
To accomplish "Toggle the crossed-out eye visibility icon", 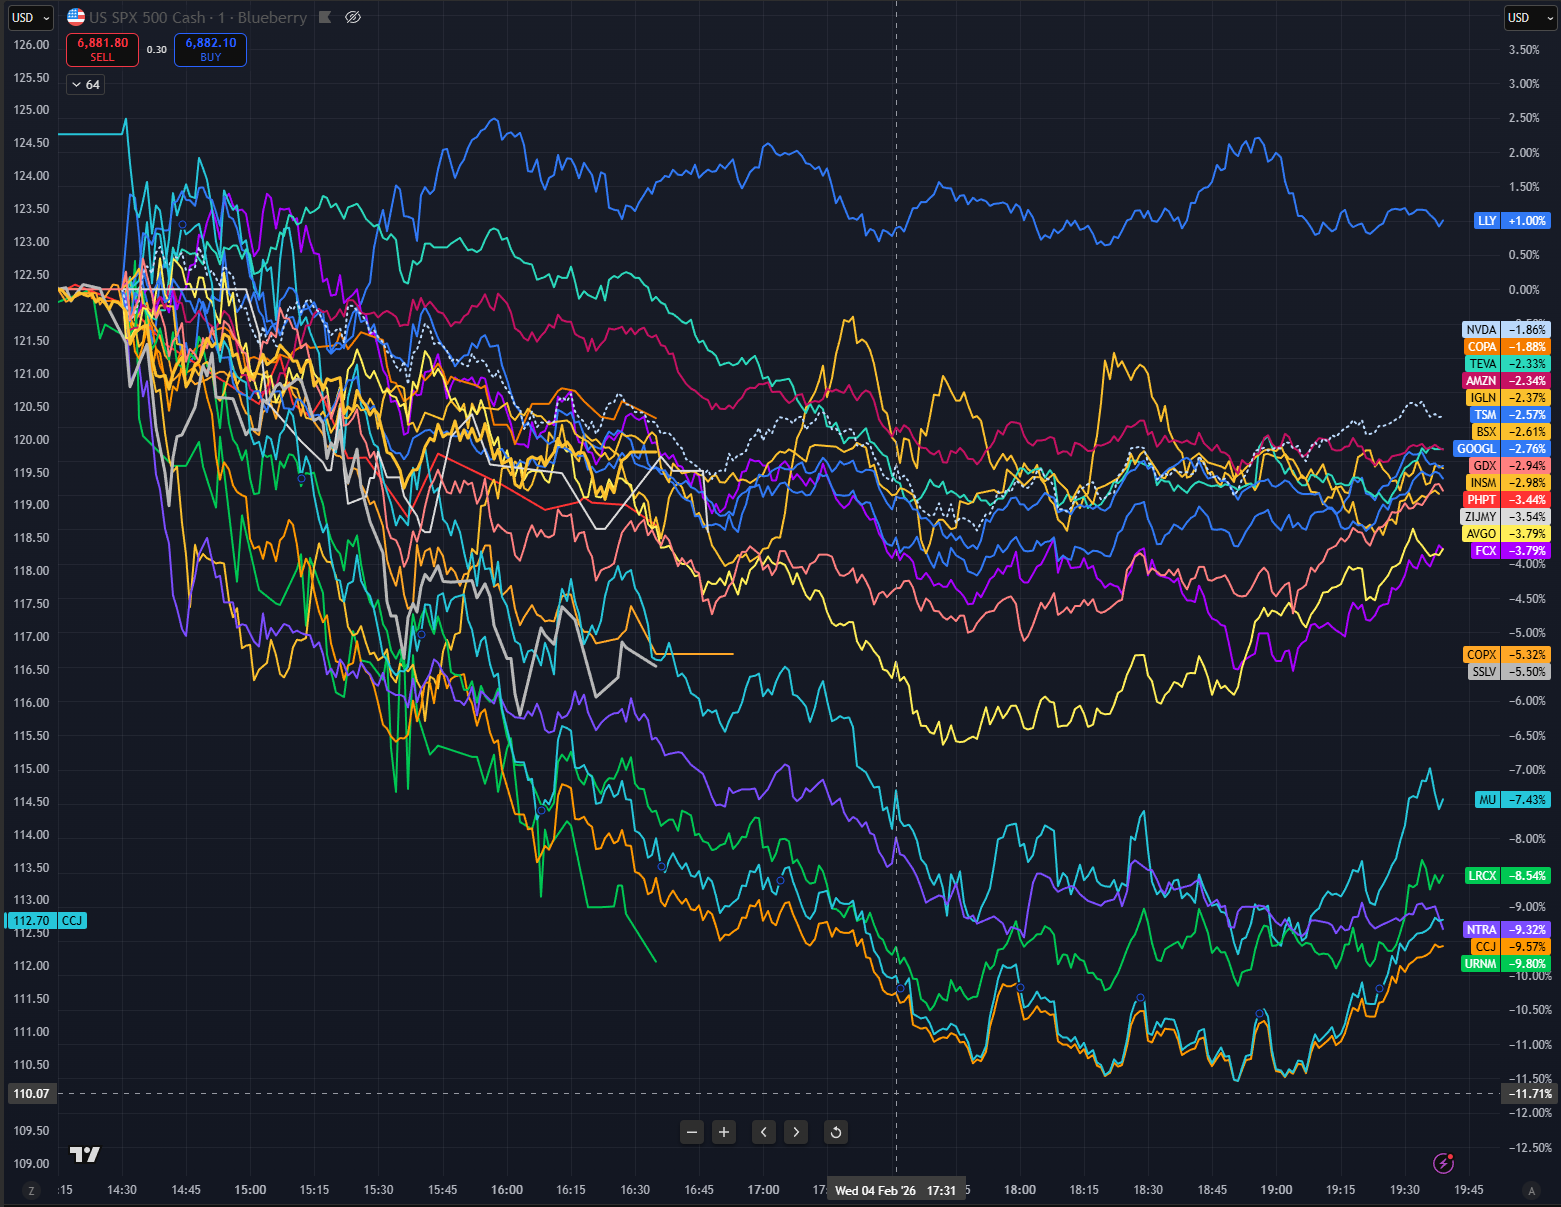I will point(353,17).
